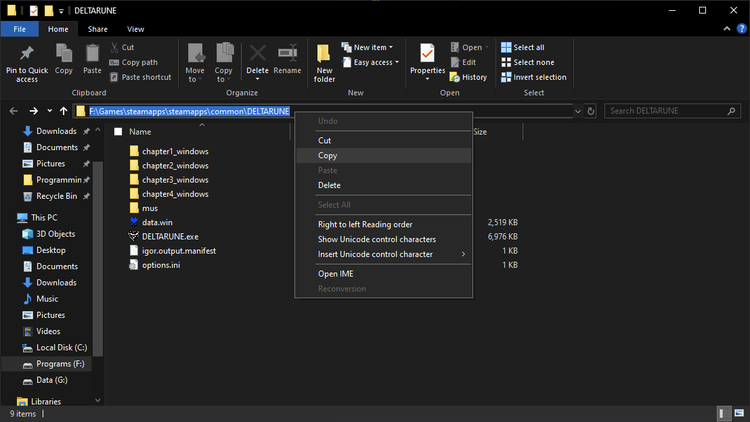Choose Show Unicode control characters
Viewport: 750px width, 422px height.
384,239
